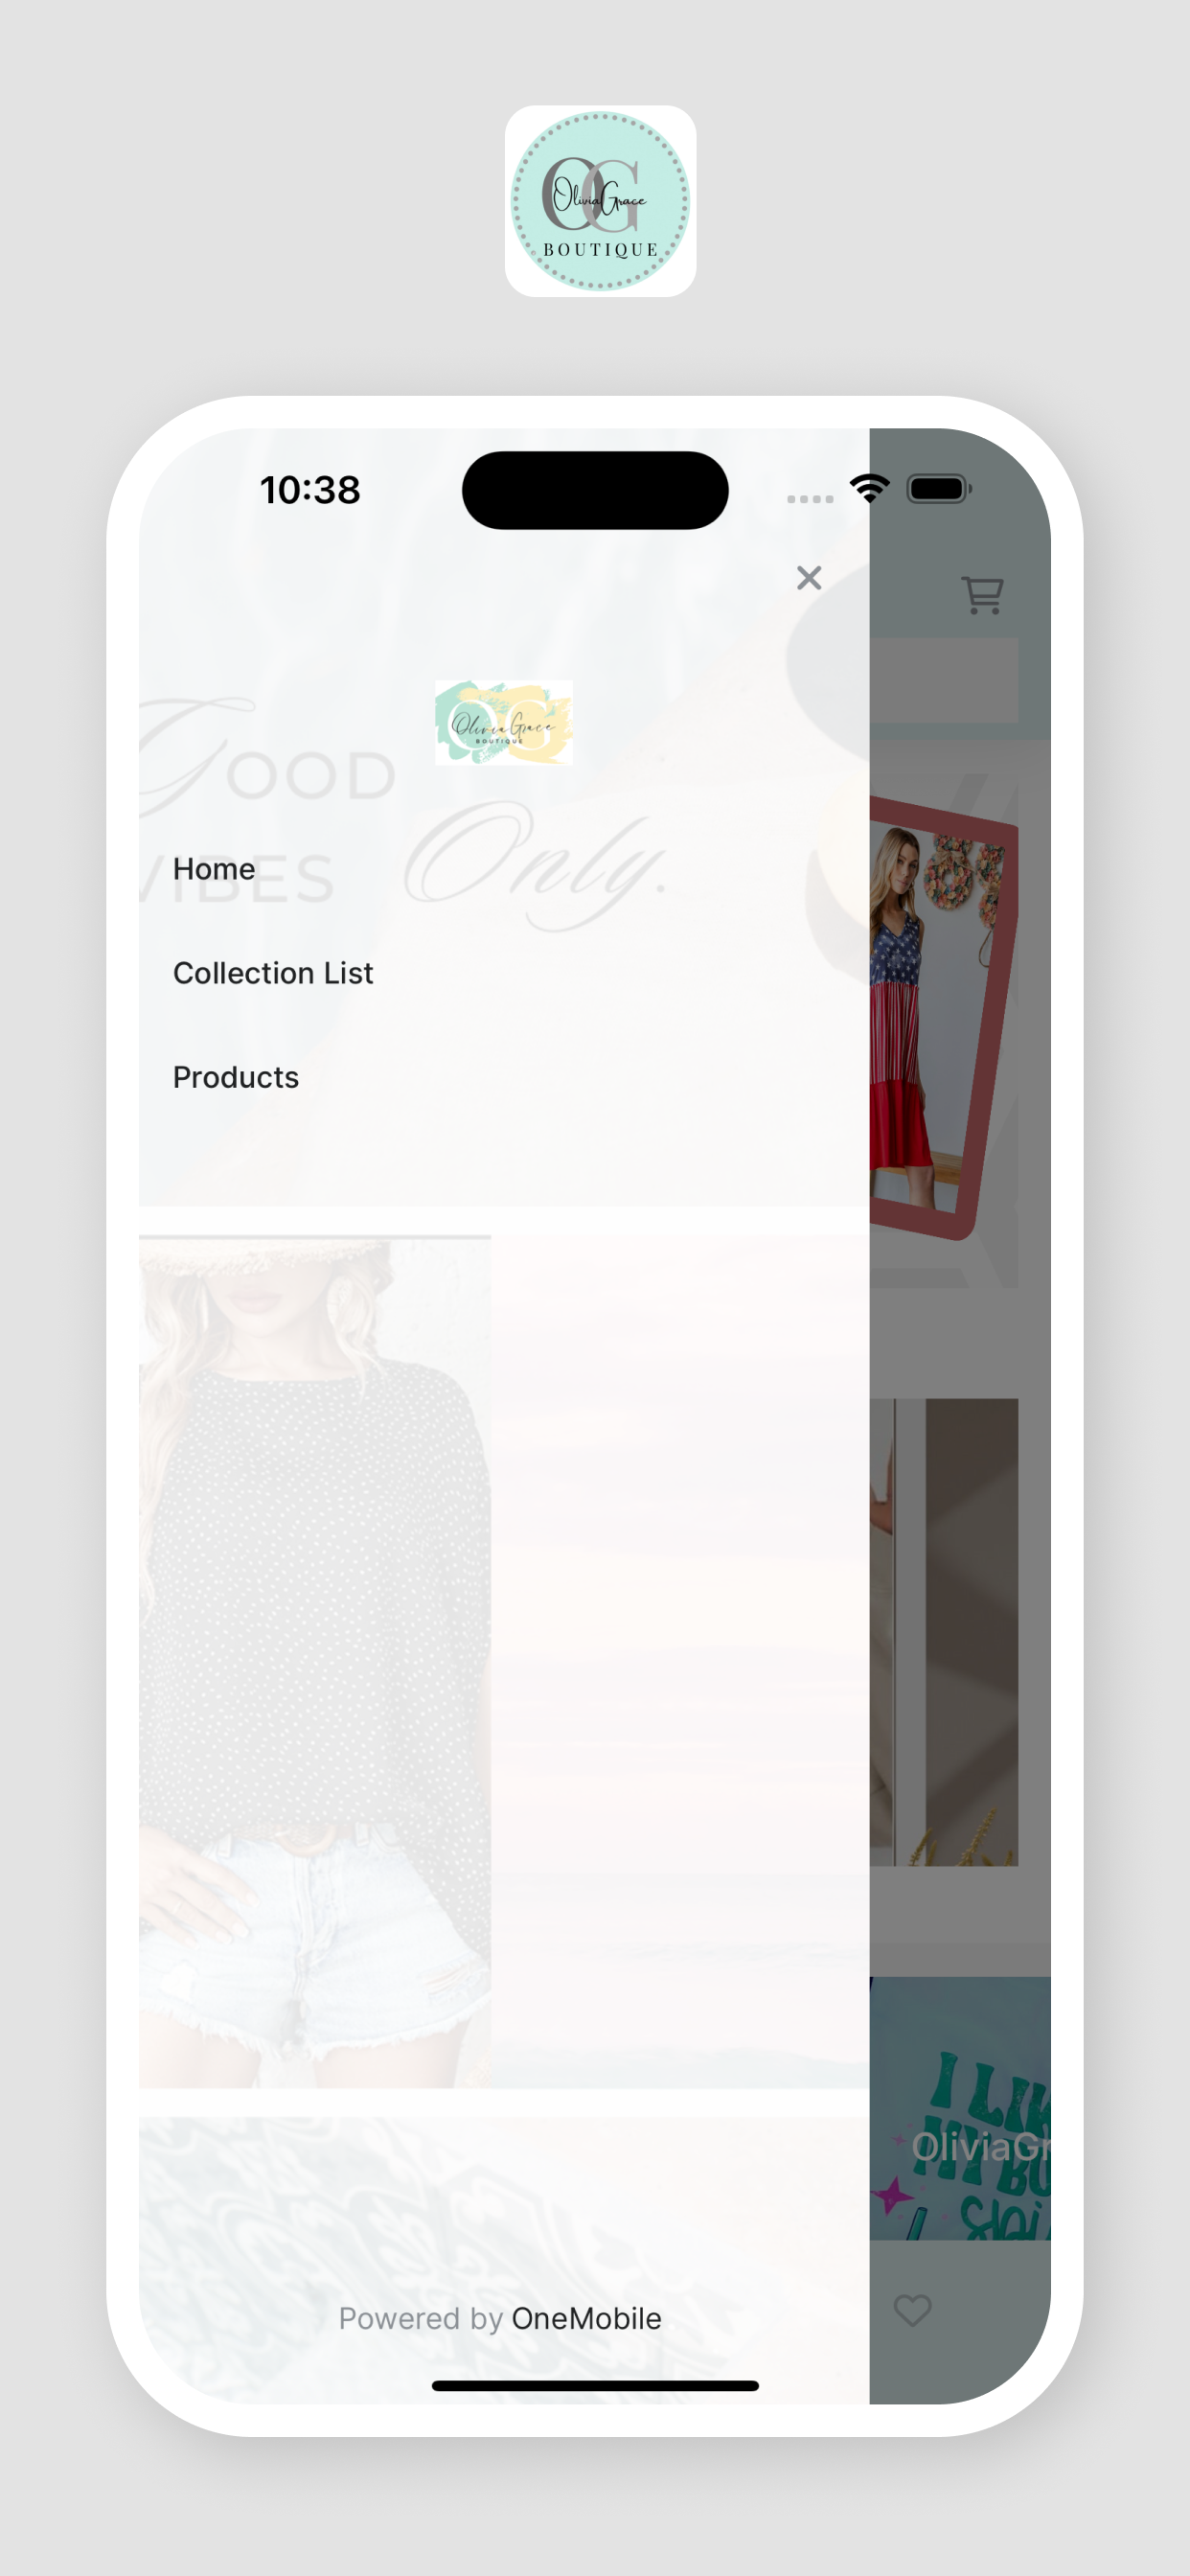Open the flag dress banner image

(944, 1017)
